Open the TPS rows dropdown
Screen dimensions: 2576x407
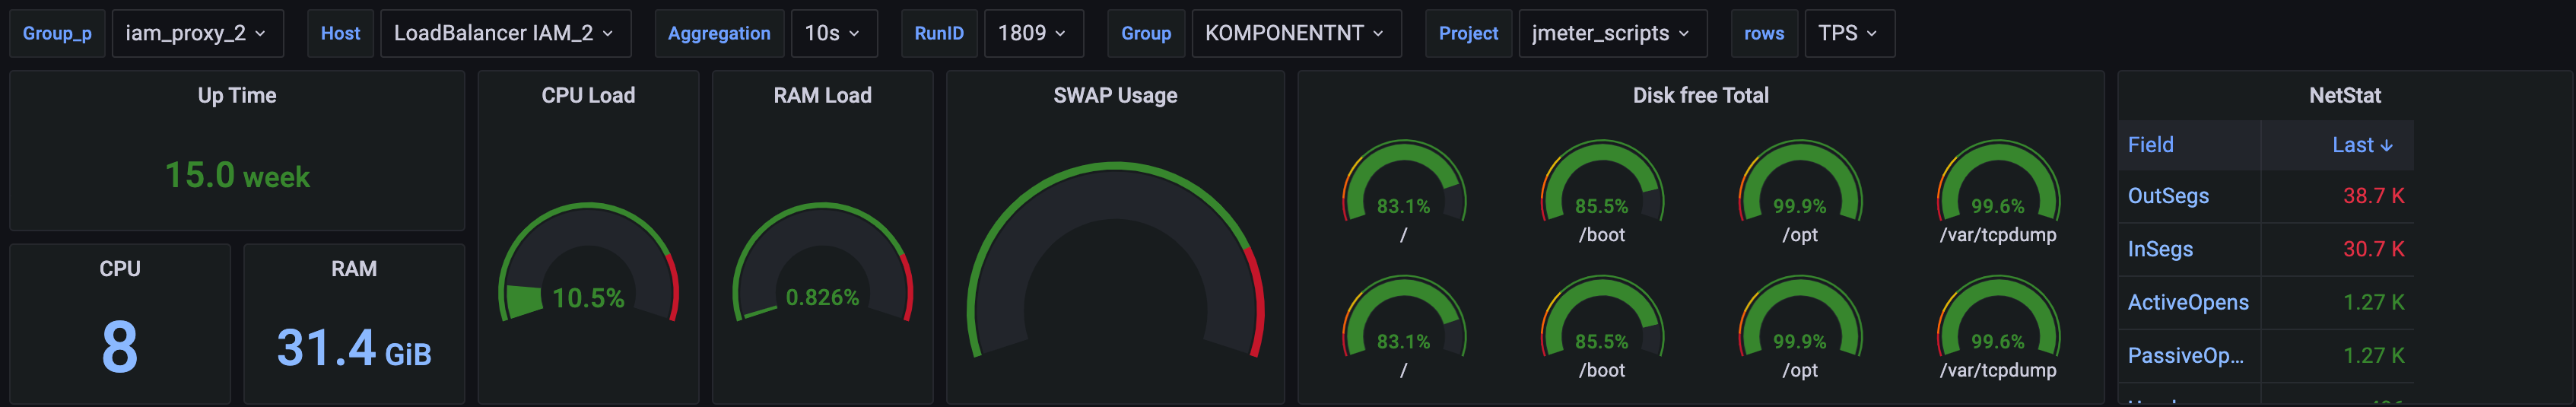1849,33
